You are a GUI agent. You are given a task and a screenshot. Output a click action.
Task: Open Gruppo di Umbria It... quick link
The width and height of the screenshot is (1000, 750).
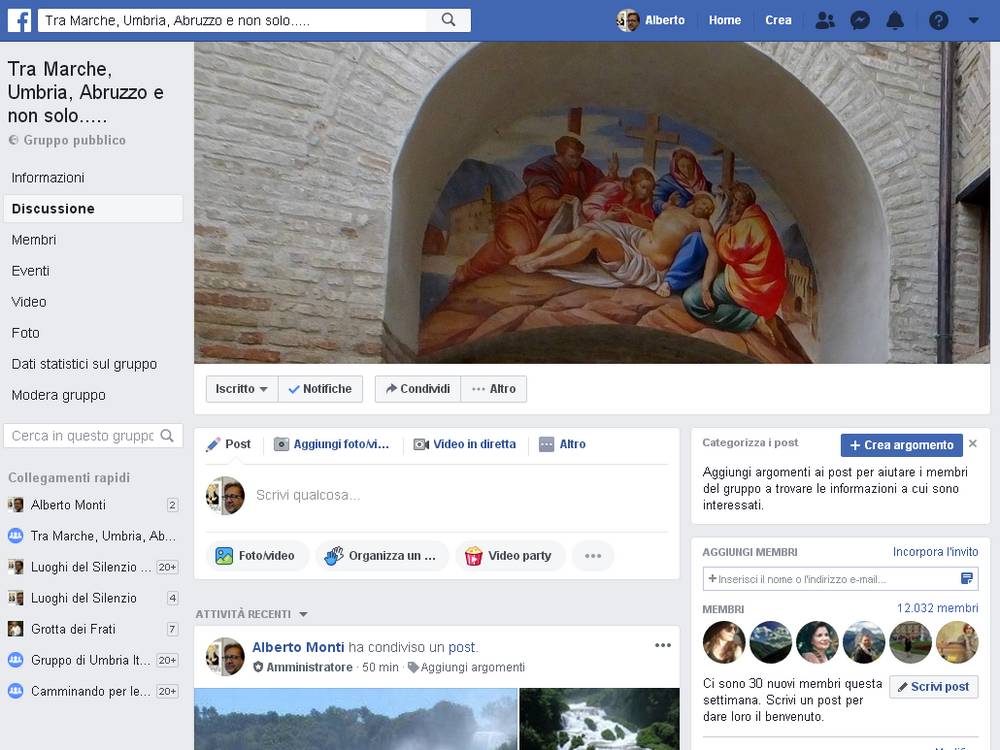(x=93, y=660)
